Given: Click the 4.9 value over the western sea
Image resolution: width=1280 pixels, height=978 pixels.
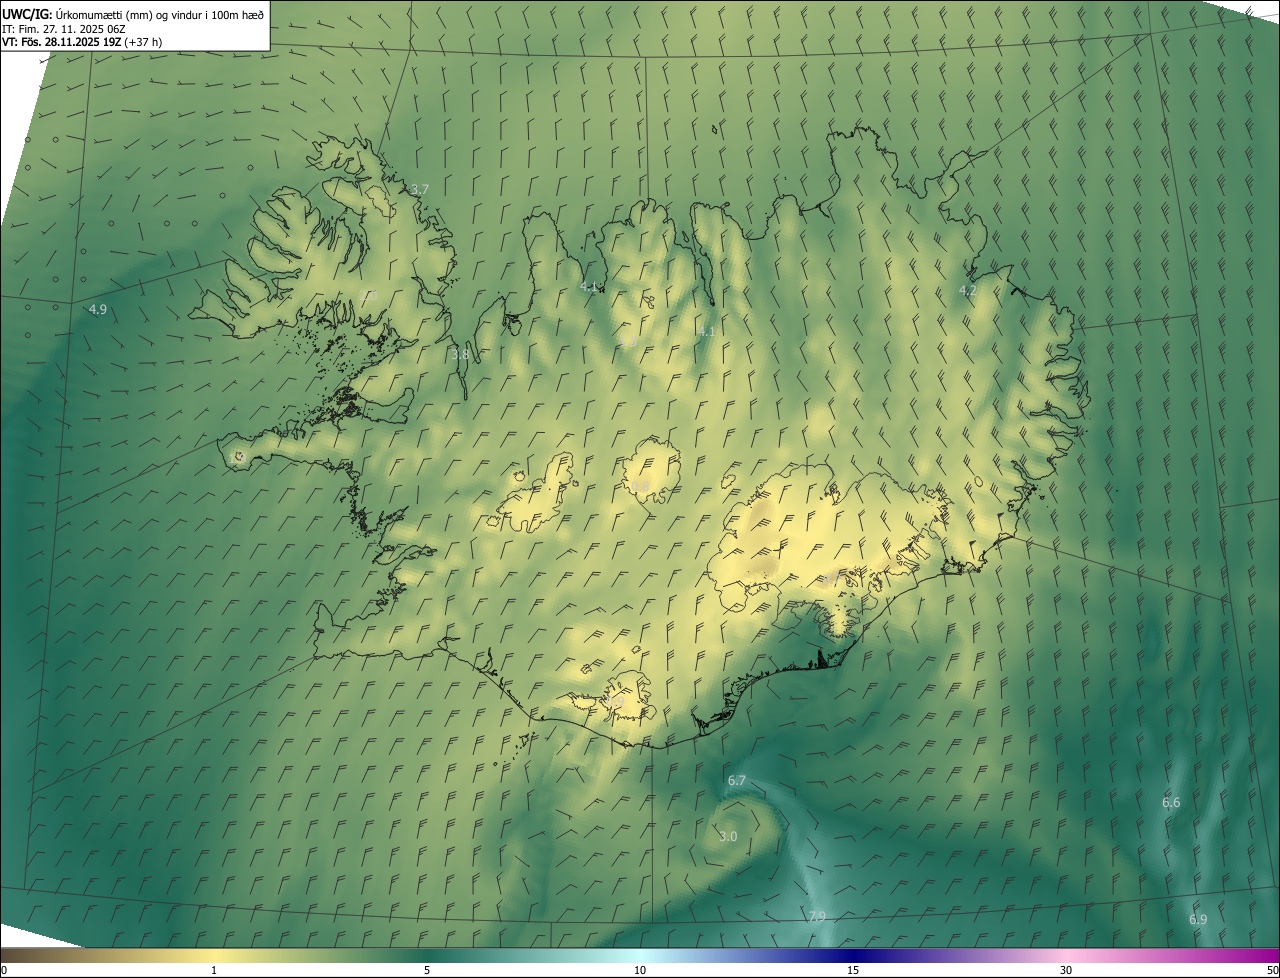Looking at the screenshot, I should 97,310.
